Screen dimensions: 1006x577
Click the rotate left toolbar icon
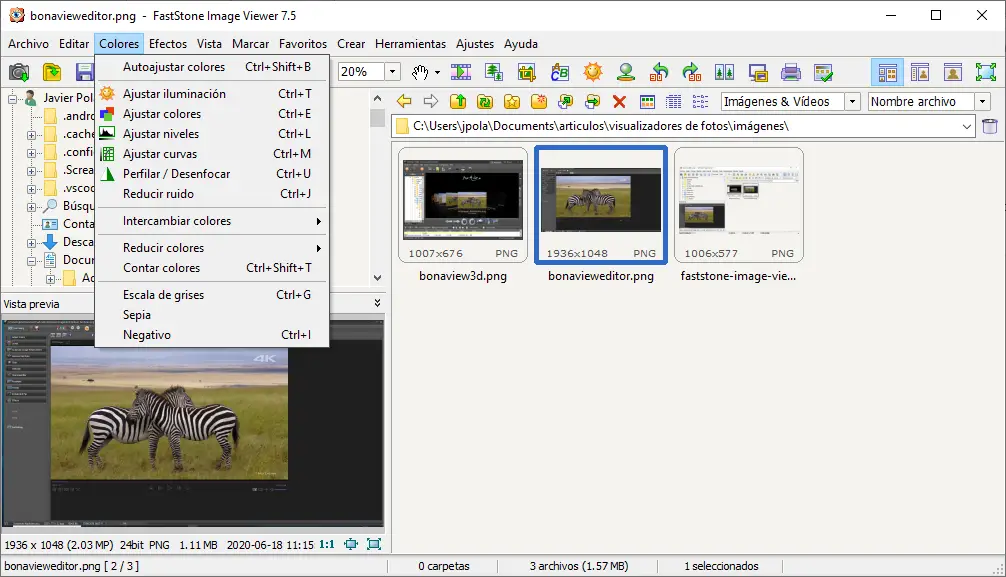[x=659, y=72]
